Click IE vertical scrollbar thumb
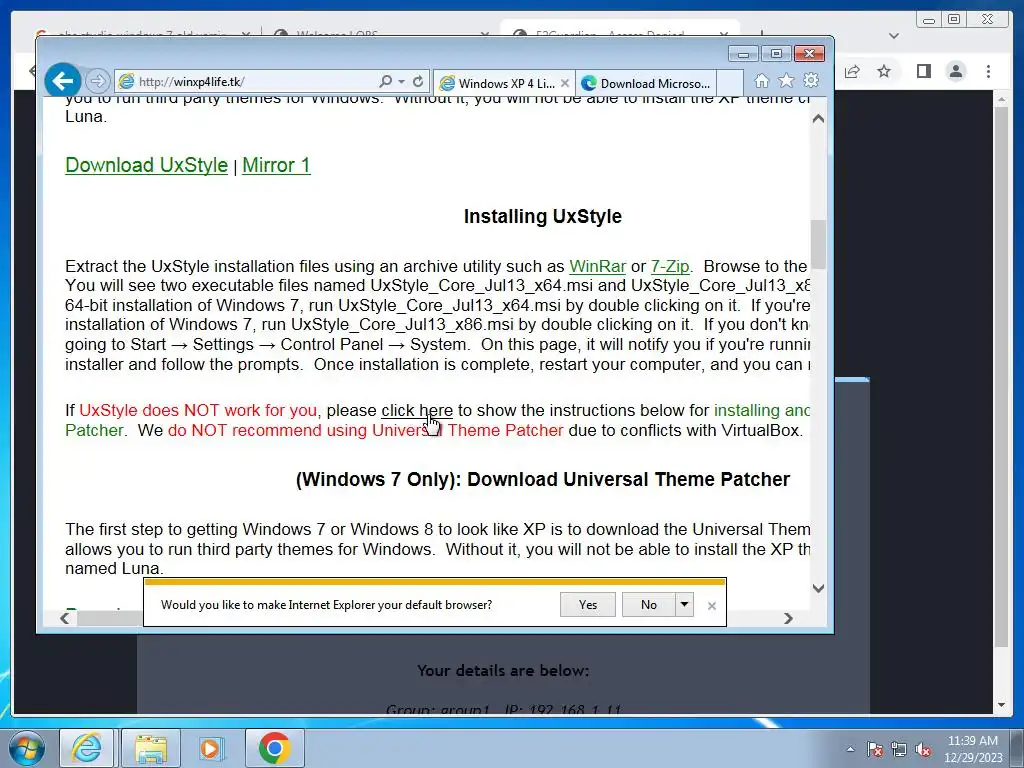 [818, 244]
